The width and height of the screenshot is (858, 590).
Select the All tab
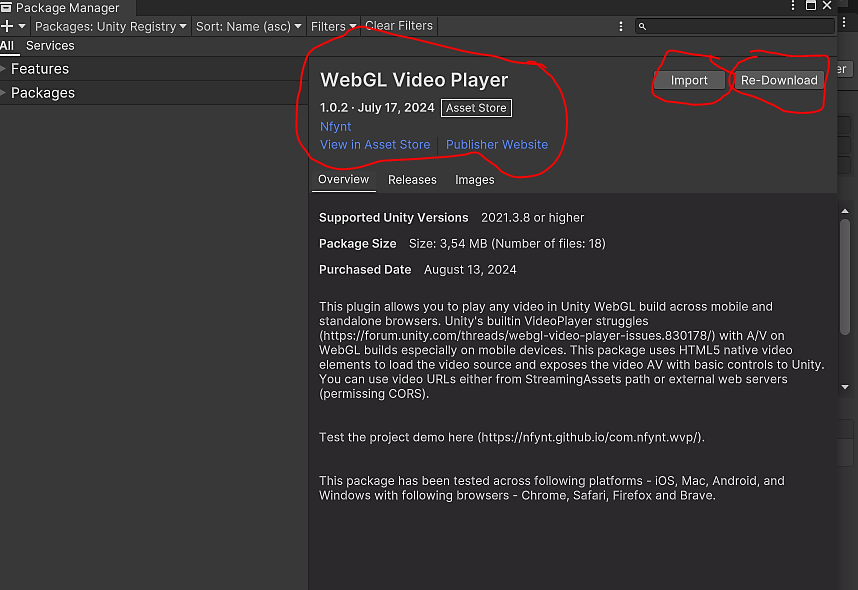(7, 46)
